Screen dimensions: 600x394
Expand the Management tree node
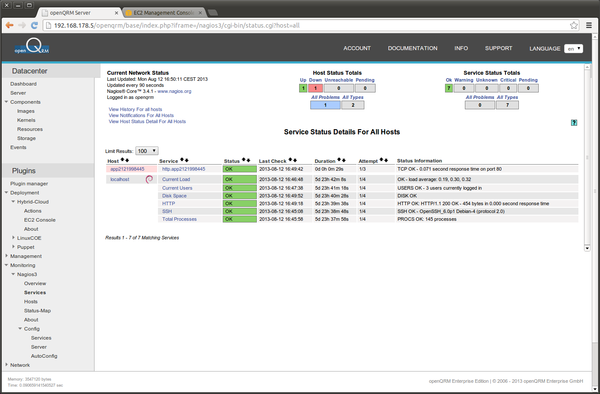coord(7,256)
